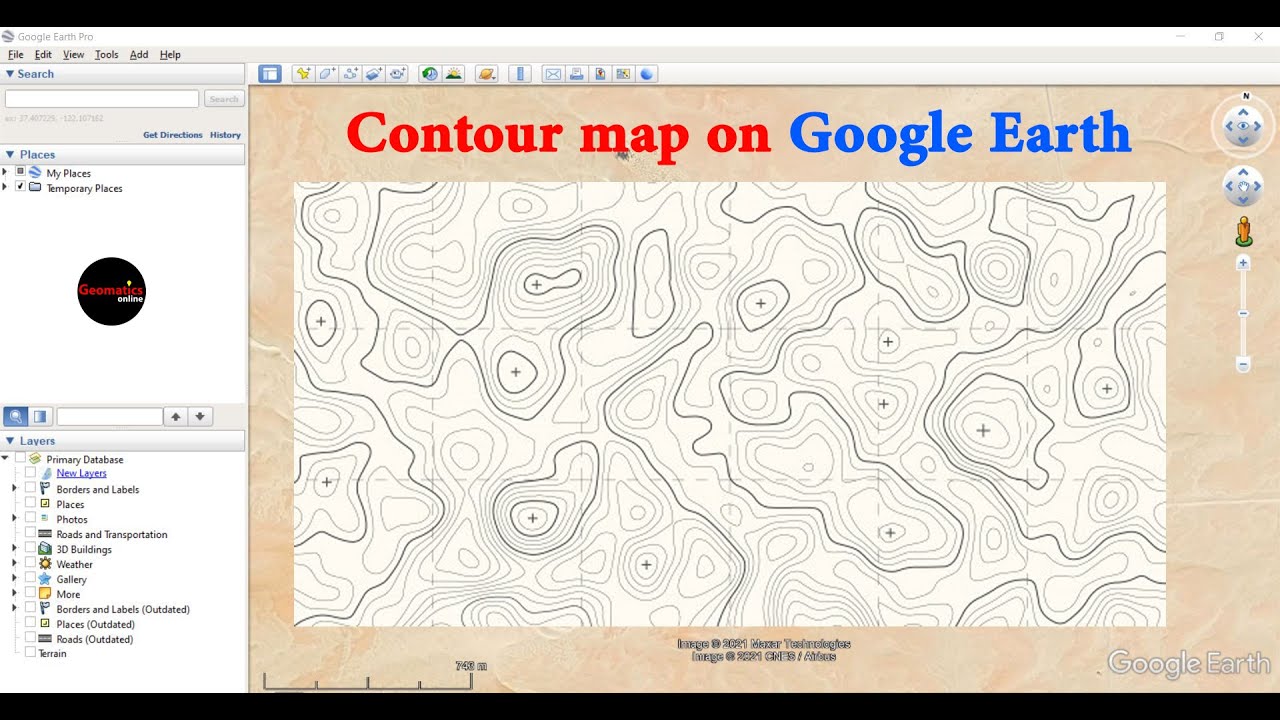This screenshot has width=1280, height=720.
Task: Click the Save Image icon
Action: coord(600,73)
